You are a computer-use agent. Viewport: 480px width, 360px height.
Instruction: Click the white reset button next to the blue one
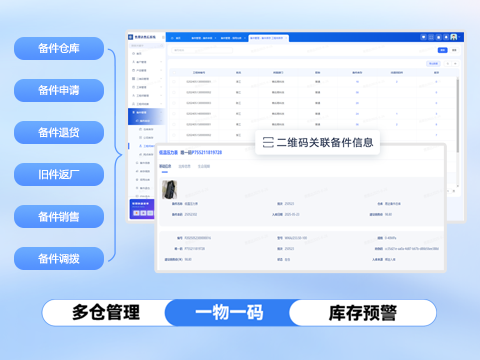pyautogui.click(x=454, y=50)
